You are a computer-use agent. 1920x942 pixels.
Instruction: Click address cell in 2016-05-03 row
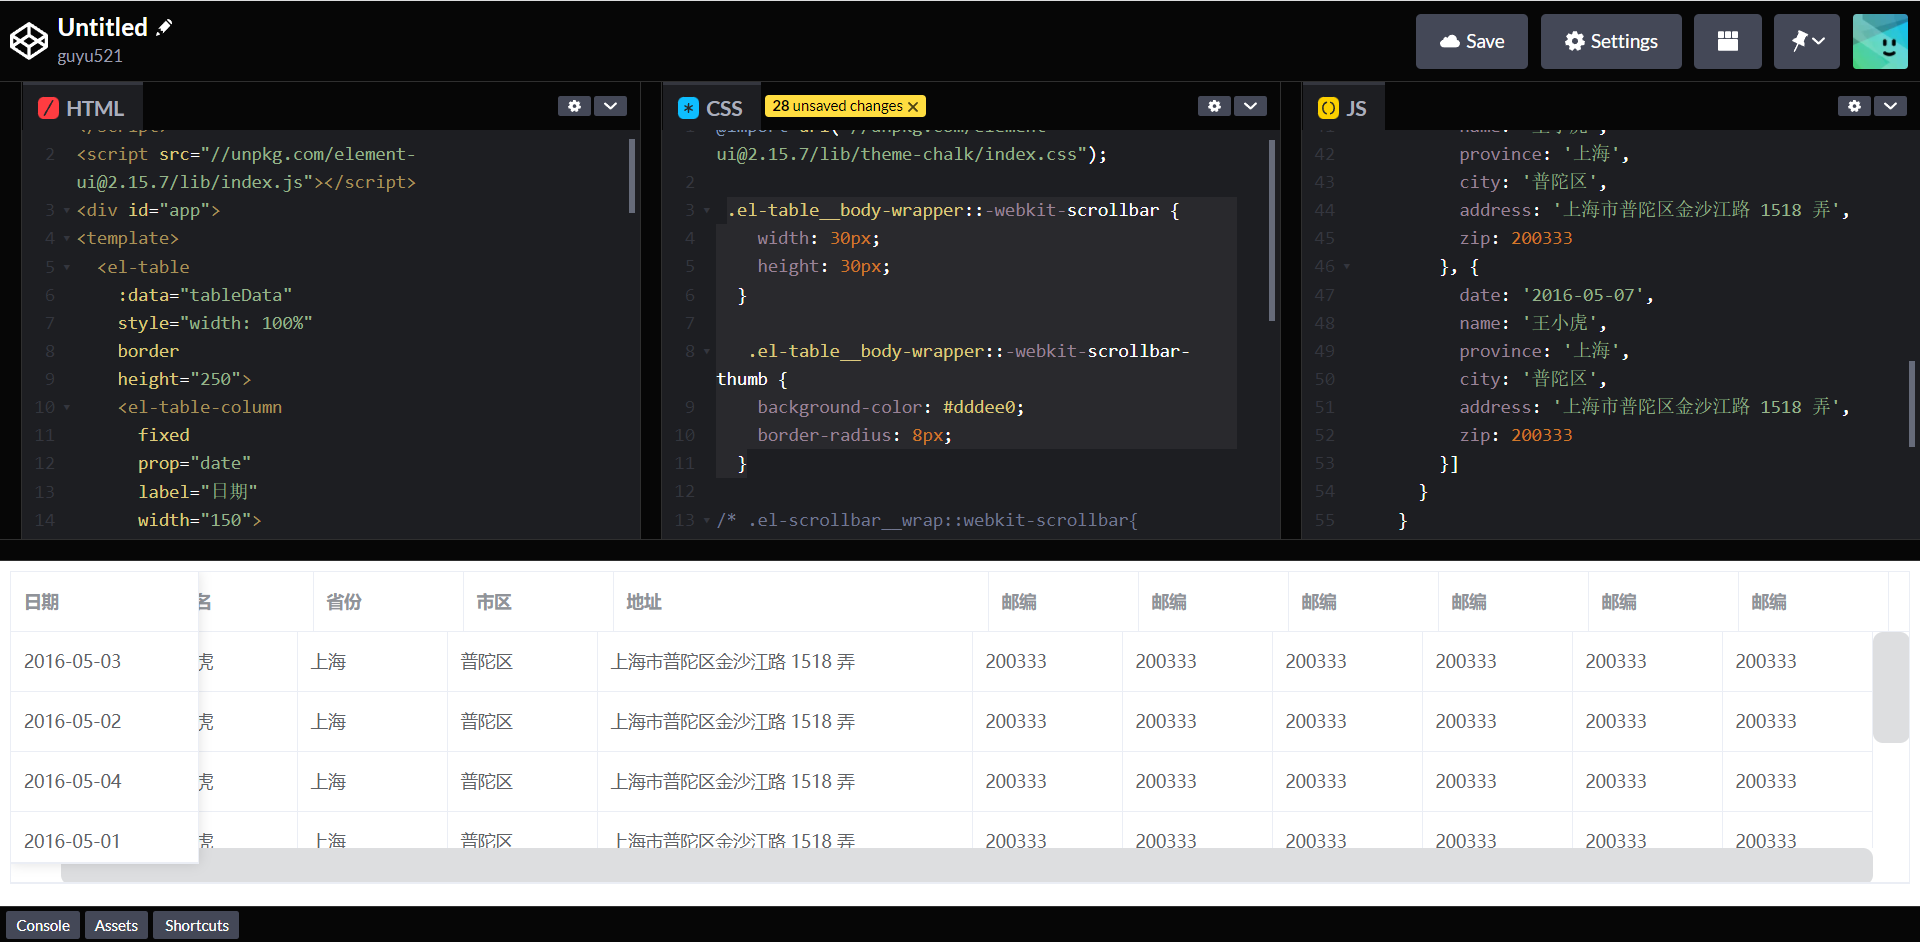pyautogui.click(x=785, y=661)
